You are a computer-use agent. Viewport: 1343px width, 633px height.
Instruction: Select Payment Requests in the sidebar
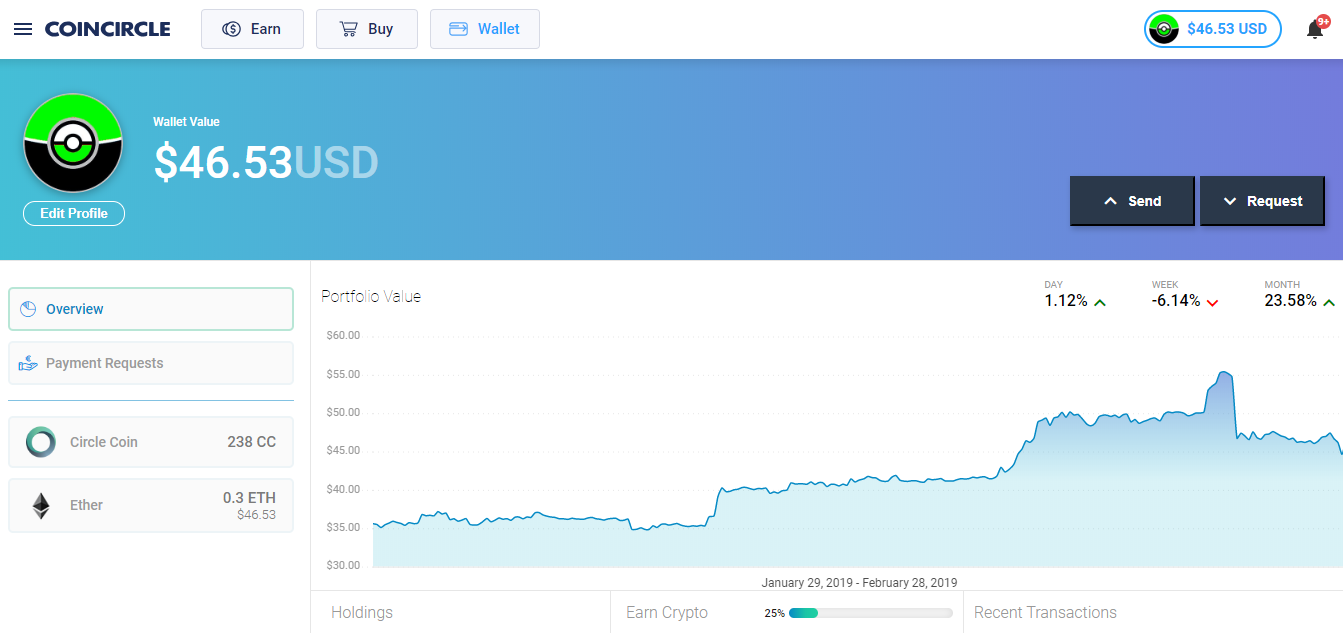pyautogui.click(x=151, y=363)
